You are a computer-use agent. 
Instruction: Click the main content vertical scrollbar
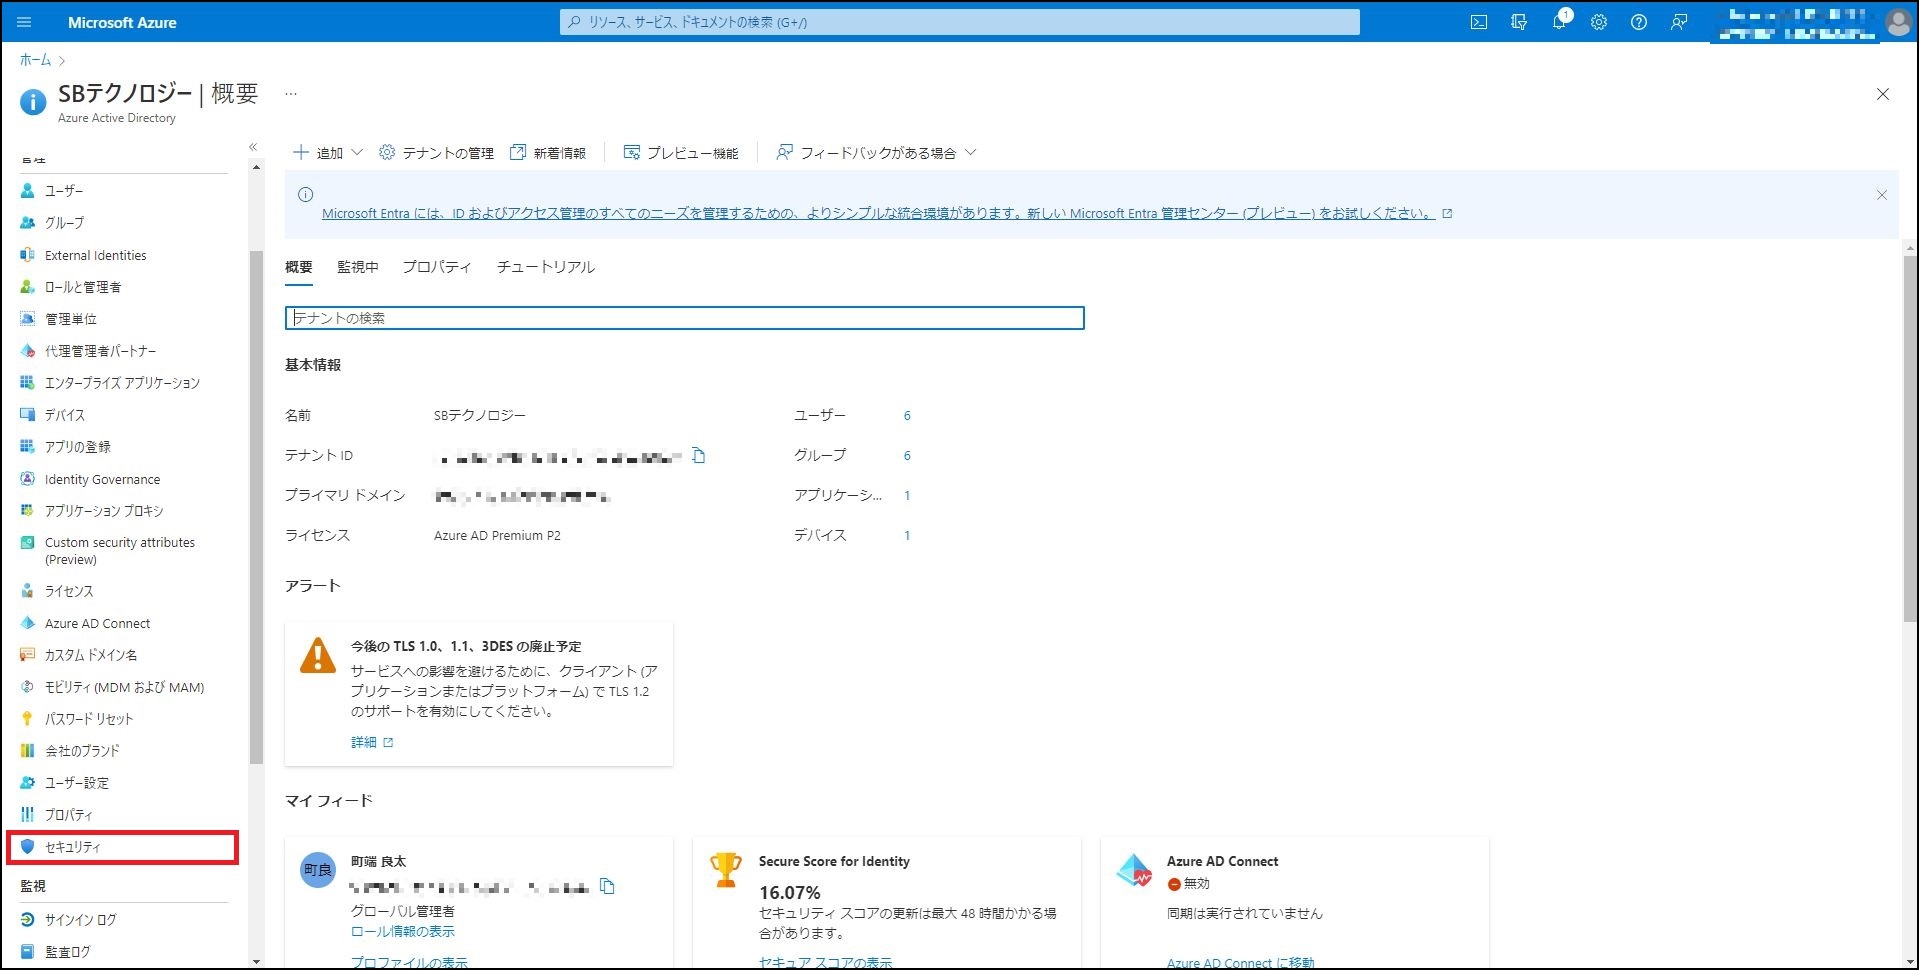pyautogui.click(x=1910, y=437)
